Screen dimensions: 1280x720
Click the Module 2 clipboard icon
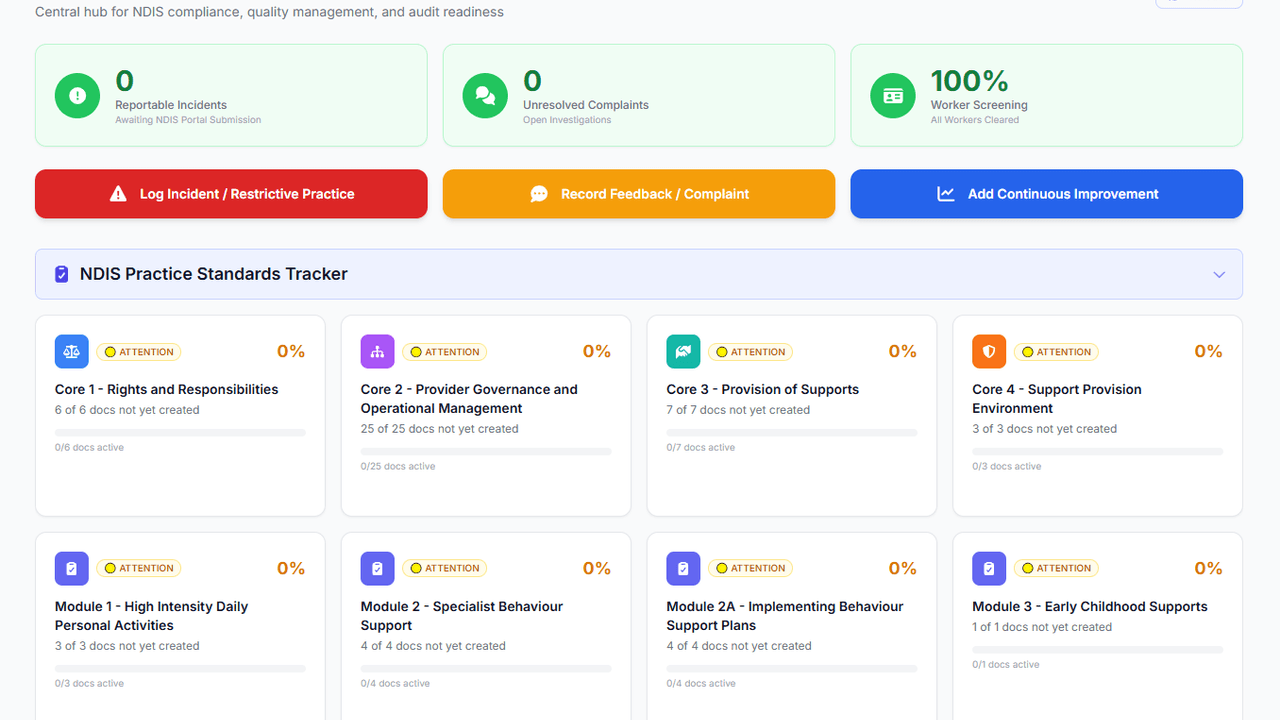pos(378,569)
